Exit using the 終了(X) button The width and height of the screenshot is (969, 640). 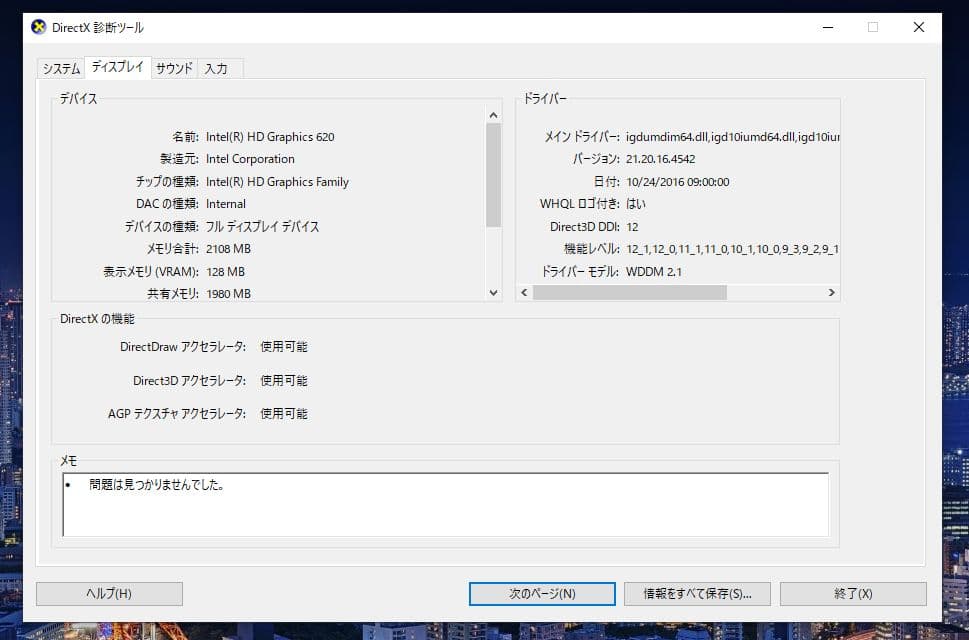[x=853, y=594]
